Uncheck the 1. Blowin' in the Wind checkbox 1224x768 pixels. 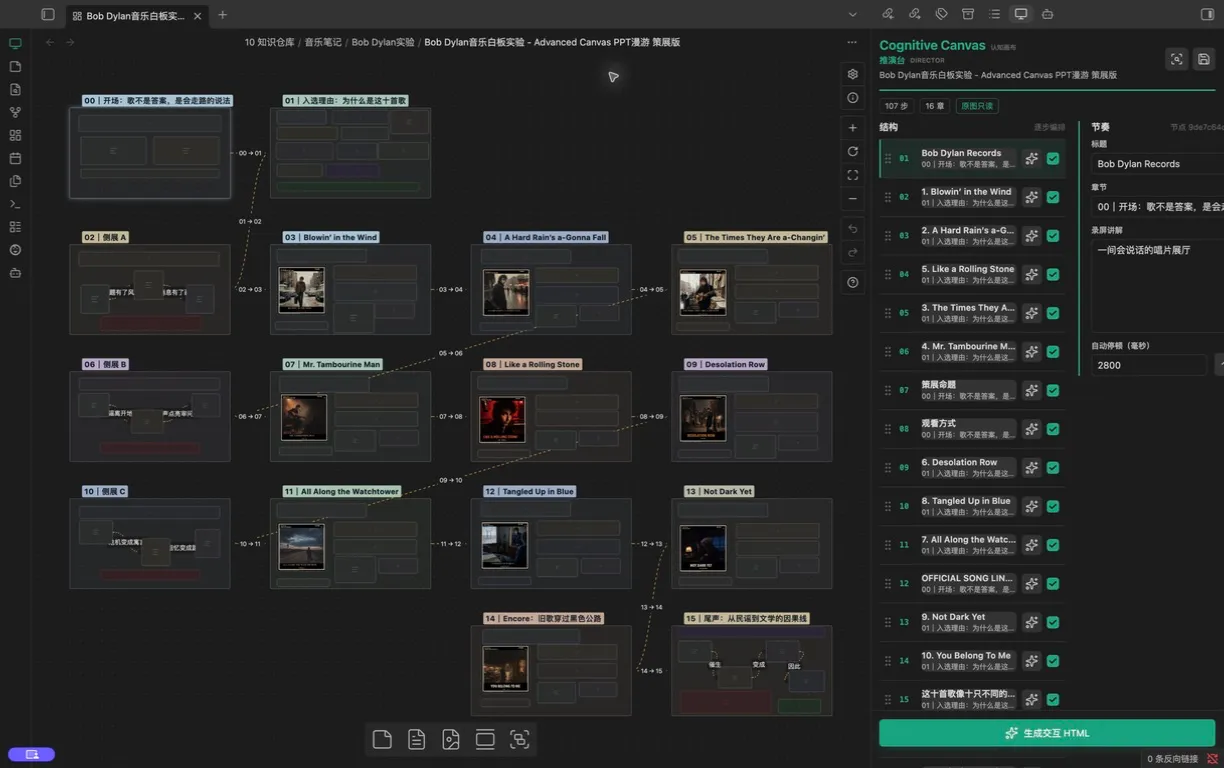point(1053,197)
